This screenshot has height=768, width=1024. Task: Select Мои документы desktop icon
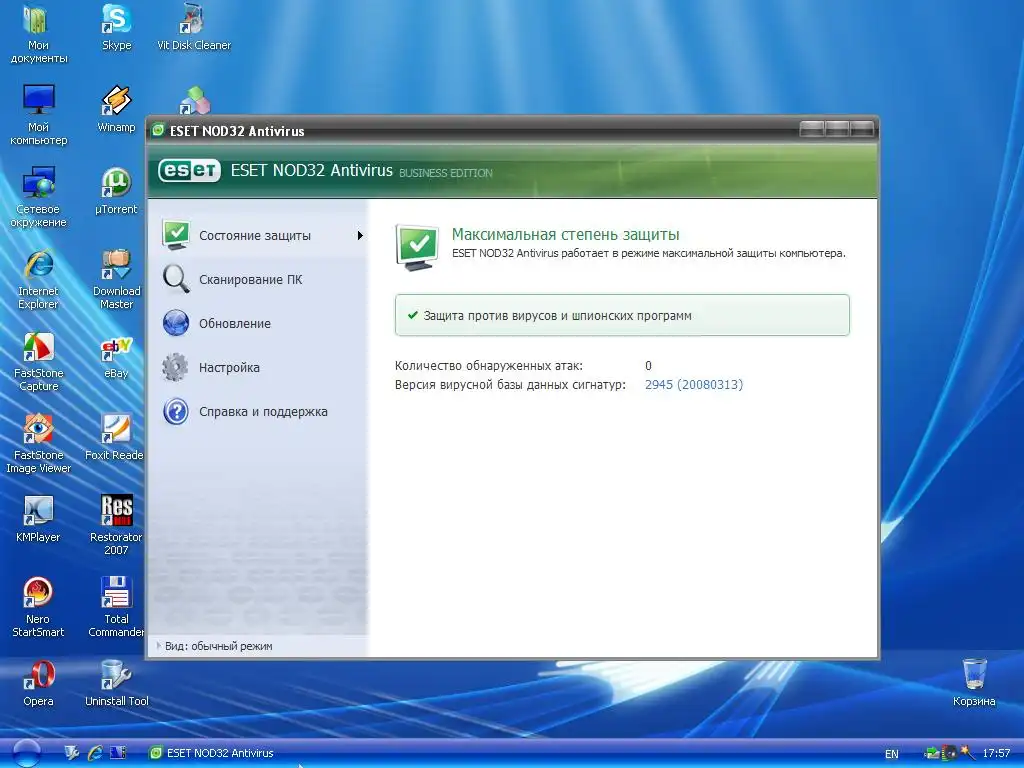[39, 34]
